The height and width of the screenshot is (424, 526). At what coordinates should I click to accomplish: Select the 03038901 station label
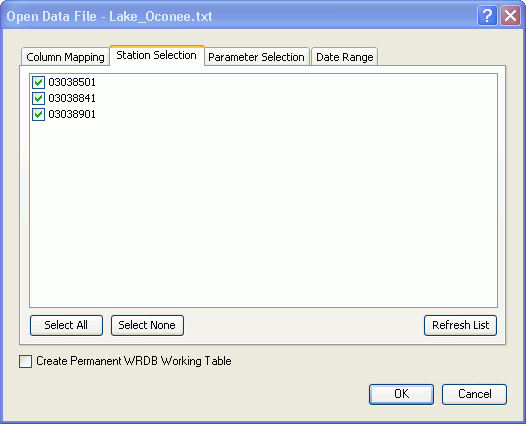point(72,114)
